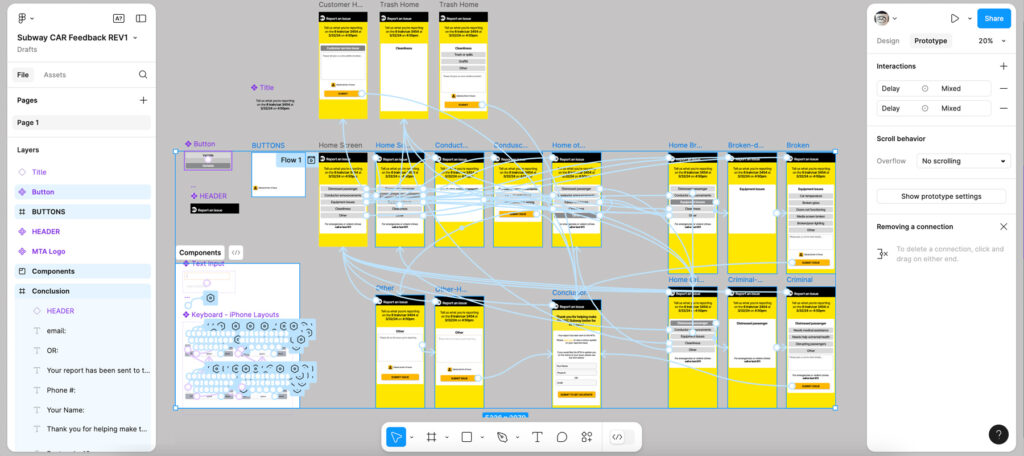The width and height of the screenshot is (1024, 456).
Task: Select the Rectangle shape tool
Action: point(466,437)
